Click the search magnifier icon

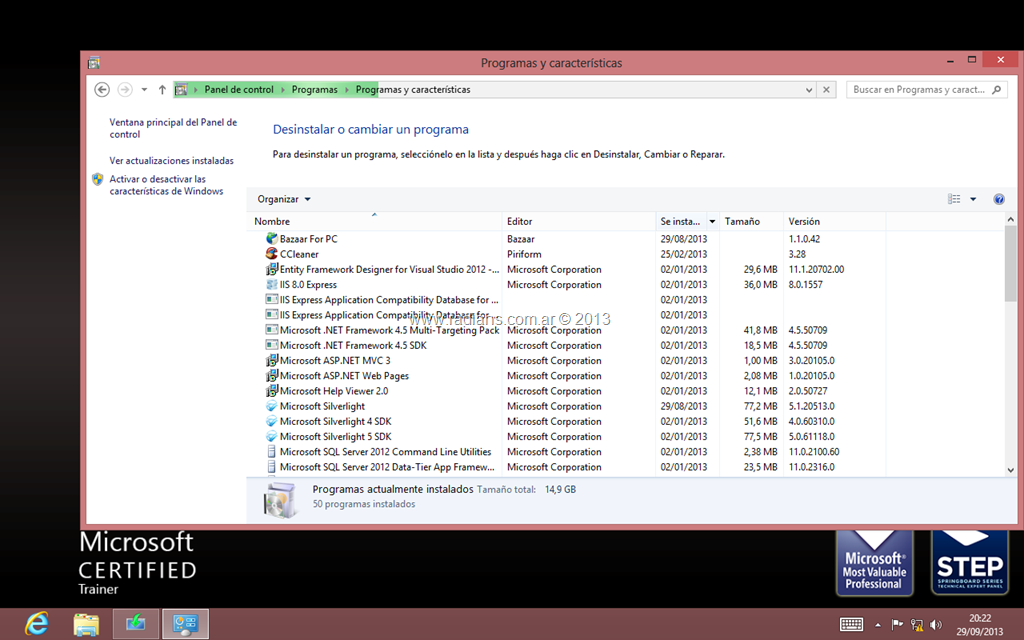tap(996, 90)
